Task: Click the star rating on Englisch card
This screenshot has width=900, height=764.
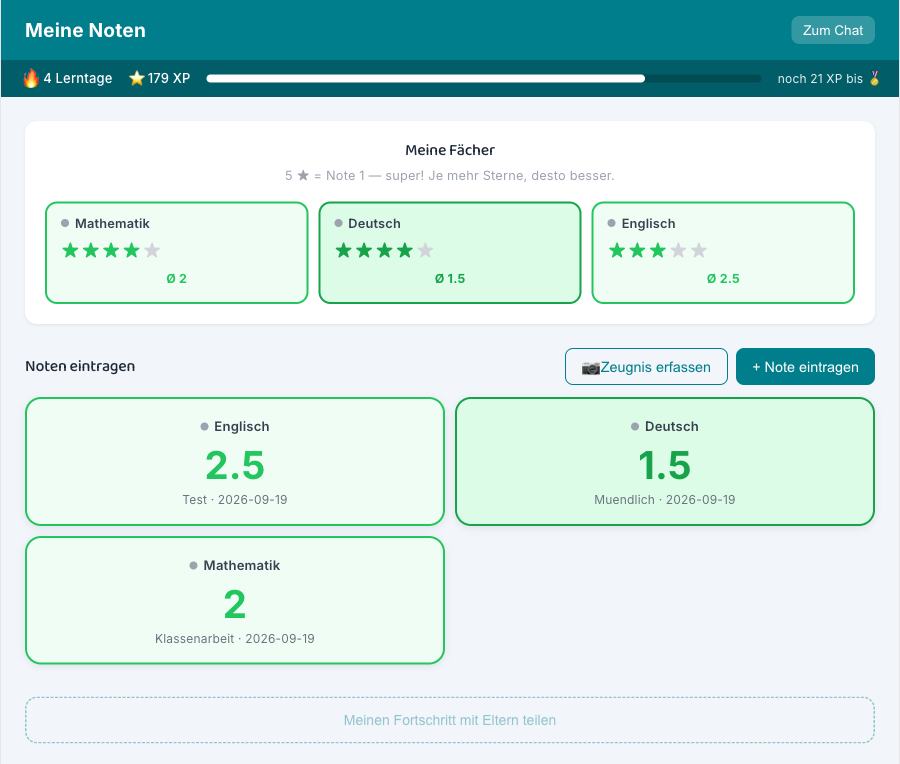Action: coord(657,250)
